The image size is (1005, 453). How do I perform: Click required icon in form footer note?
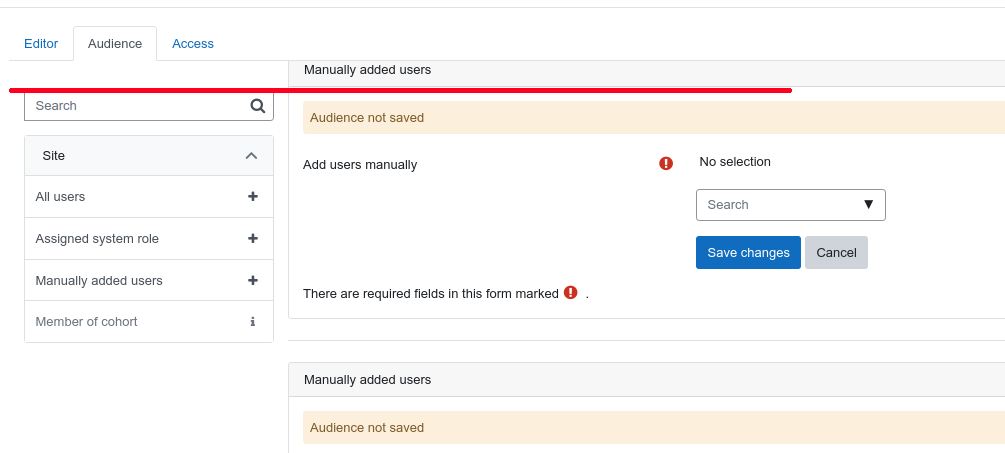(570, 293)
